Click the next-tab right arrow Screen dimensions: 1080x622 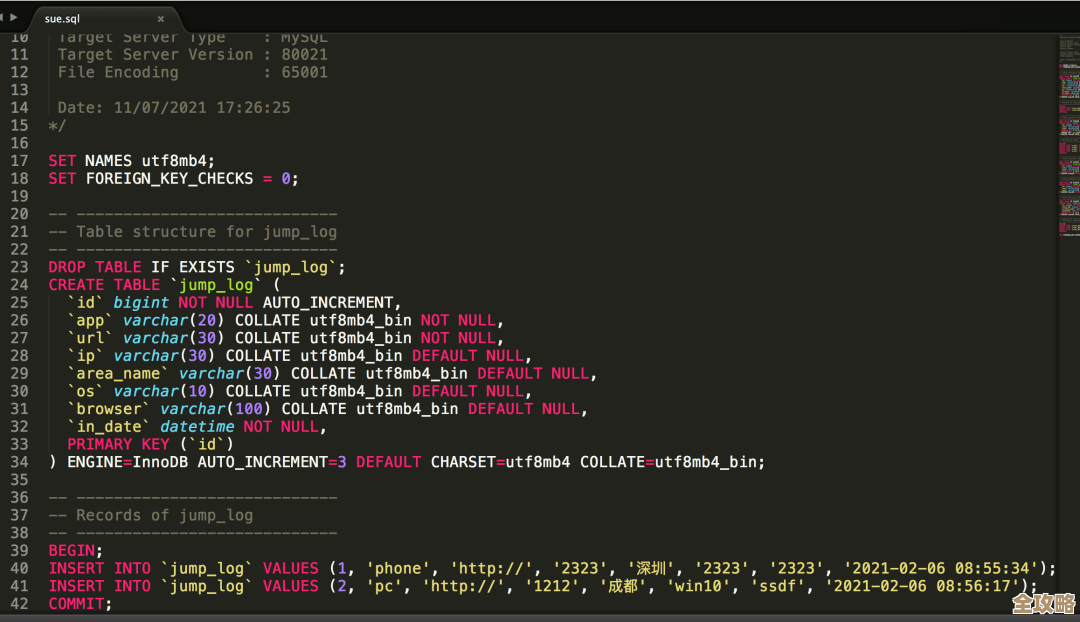(14, 17)
